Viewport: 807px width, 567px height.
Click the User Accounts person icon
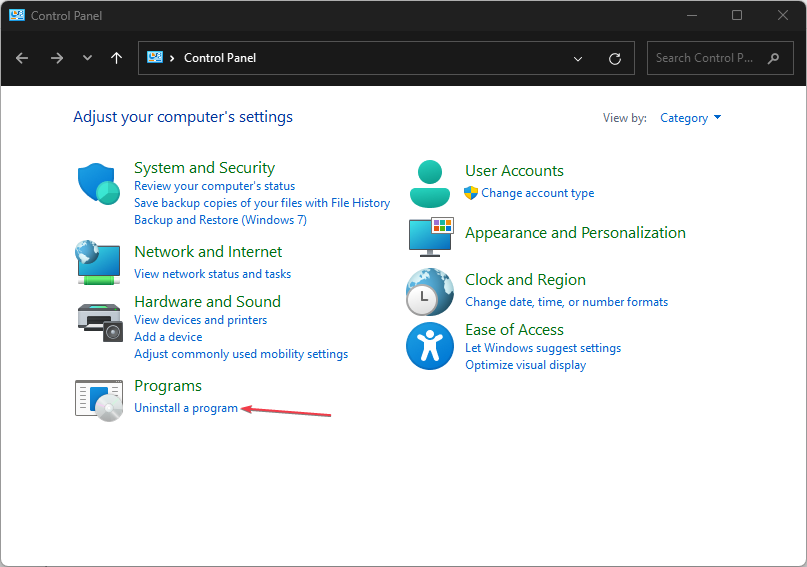pyautogui.click(x=430, y=182)
